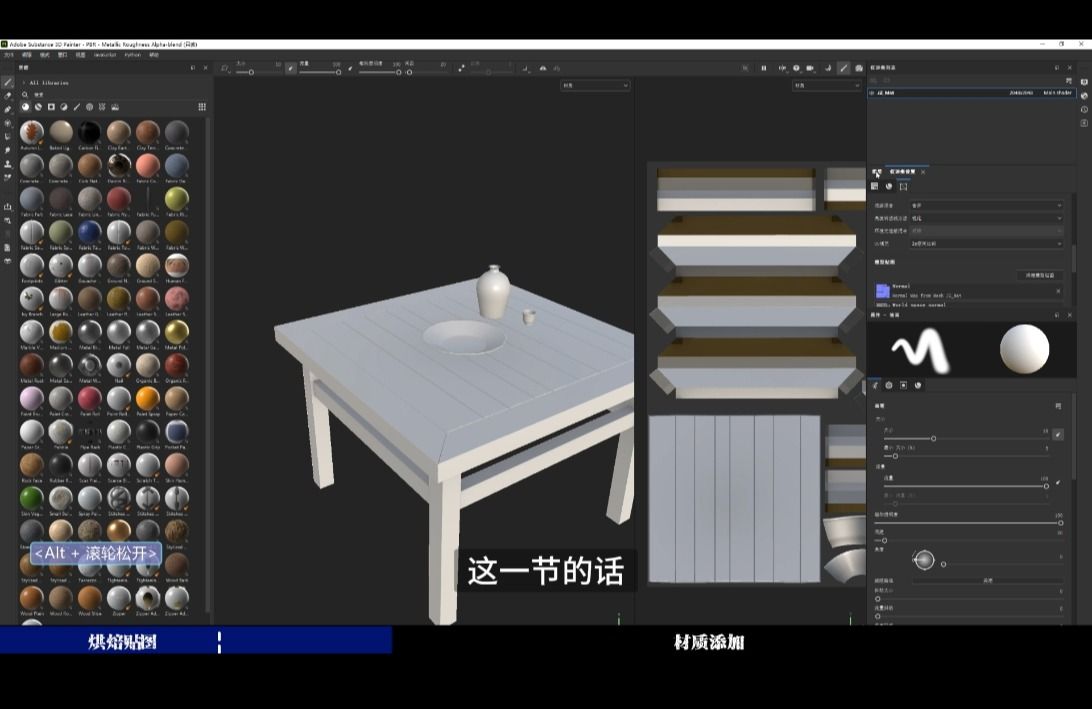1092x709 pixels.
Task: Select the Projection tool in left toolbar
Action: click(8, 109)
